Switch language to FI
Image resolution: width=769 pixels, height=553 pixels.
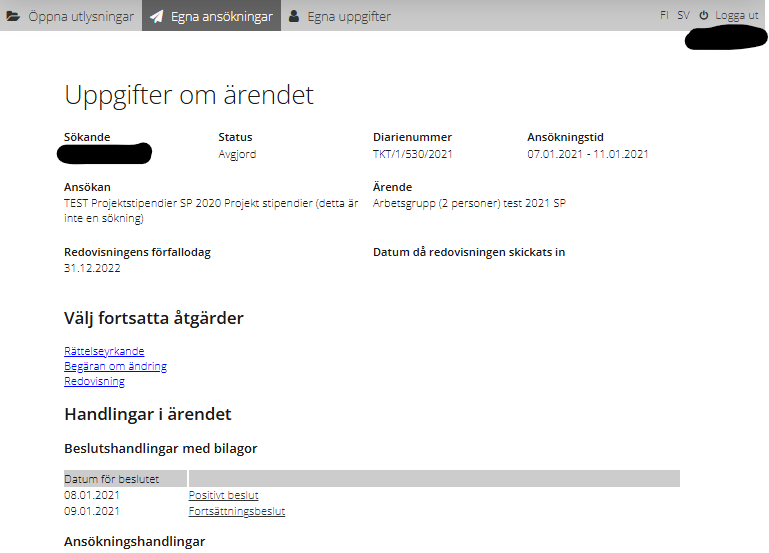point(664,15)
